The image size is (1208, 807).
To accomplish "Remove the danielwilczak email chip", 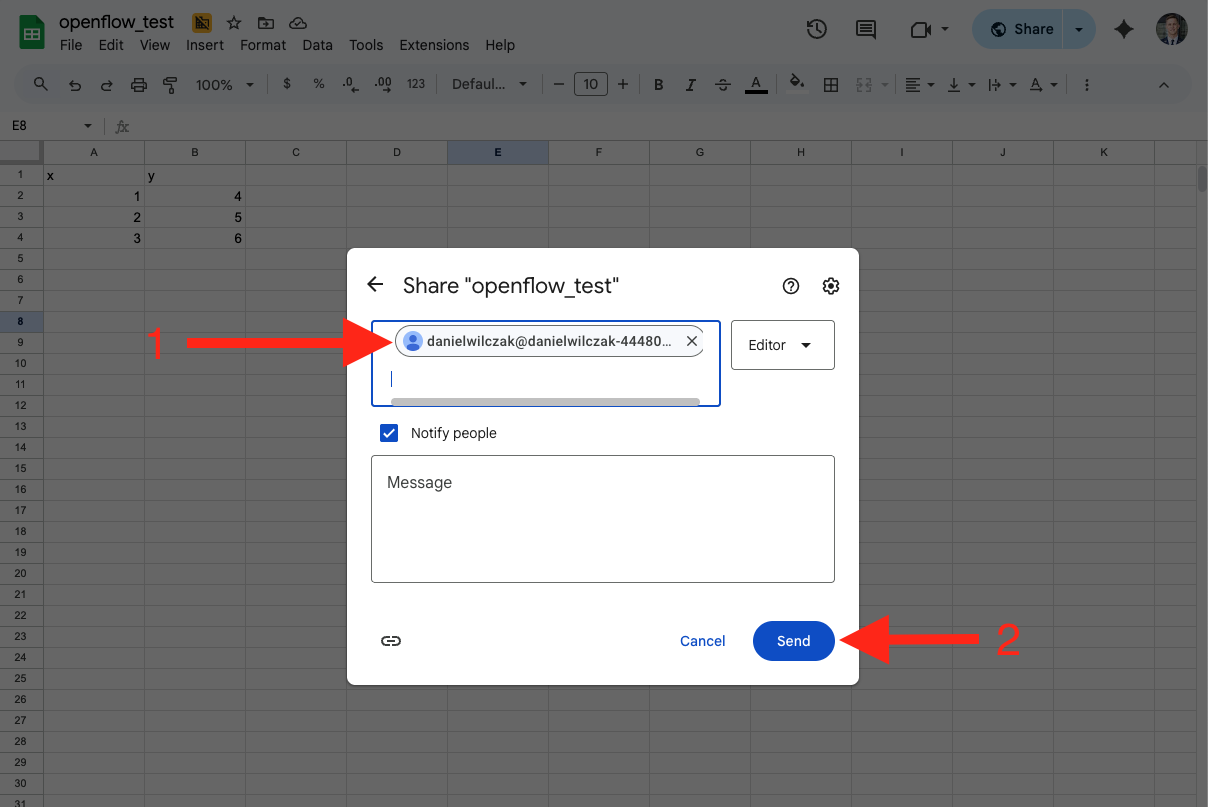I will click(x=691, y=342).
